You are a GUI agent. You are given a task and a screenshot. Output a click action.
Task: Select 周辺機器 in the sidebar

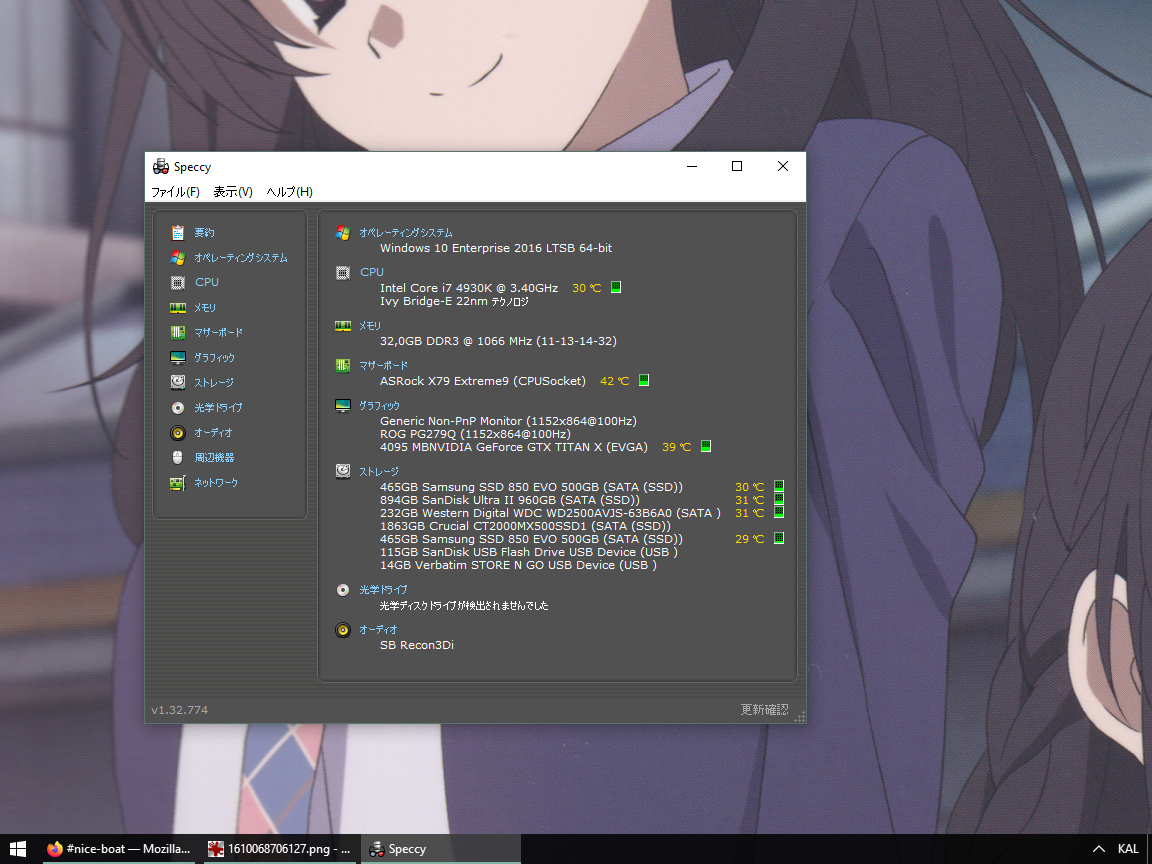[215, 458]
